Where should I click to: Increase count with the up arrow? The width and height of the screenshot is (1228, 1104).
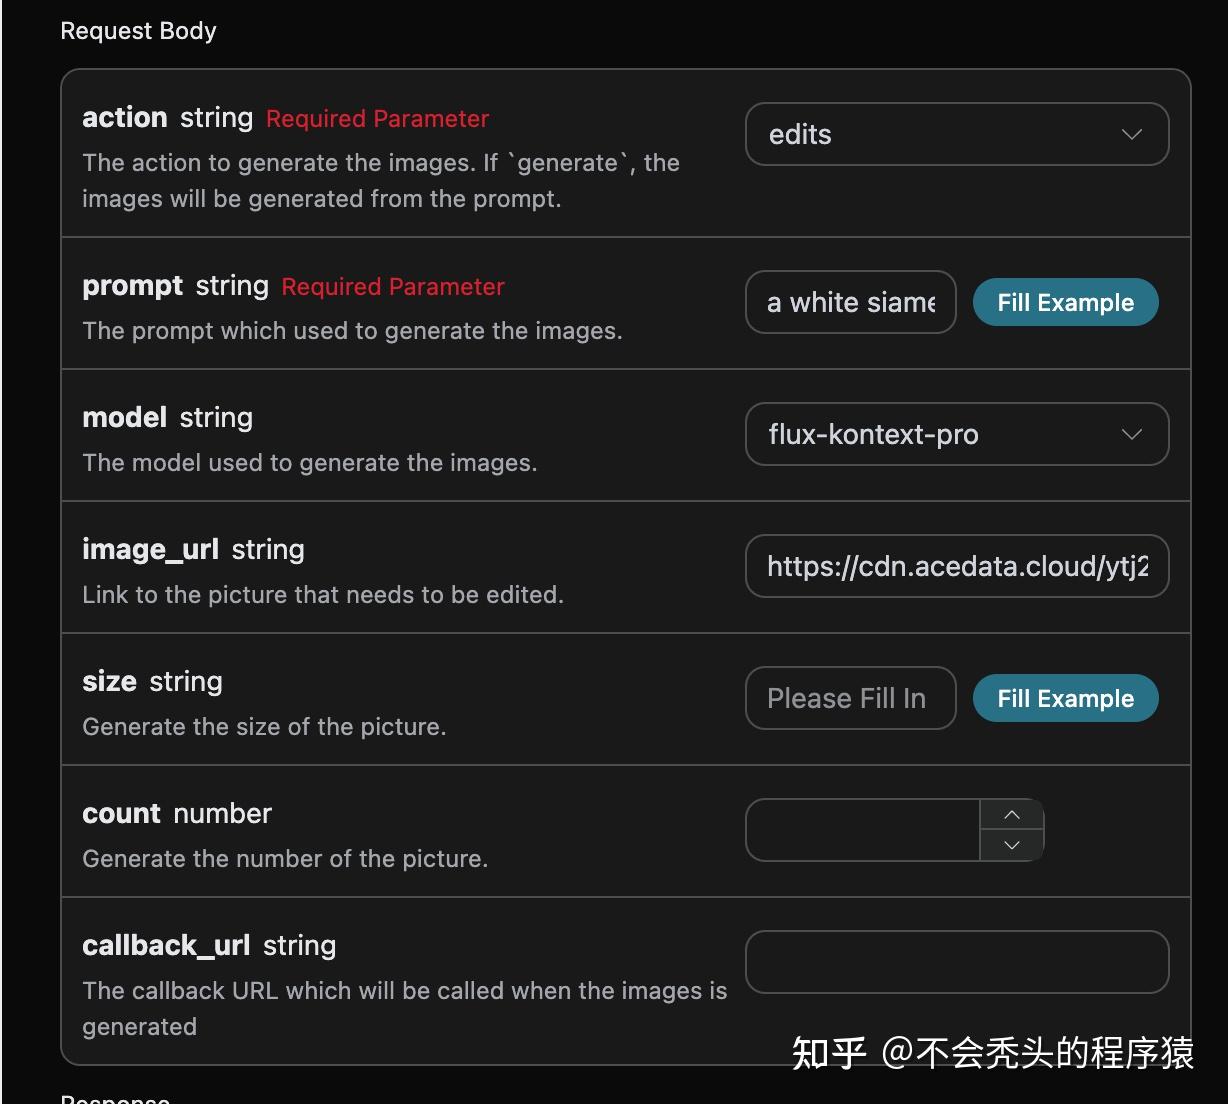1012,815
